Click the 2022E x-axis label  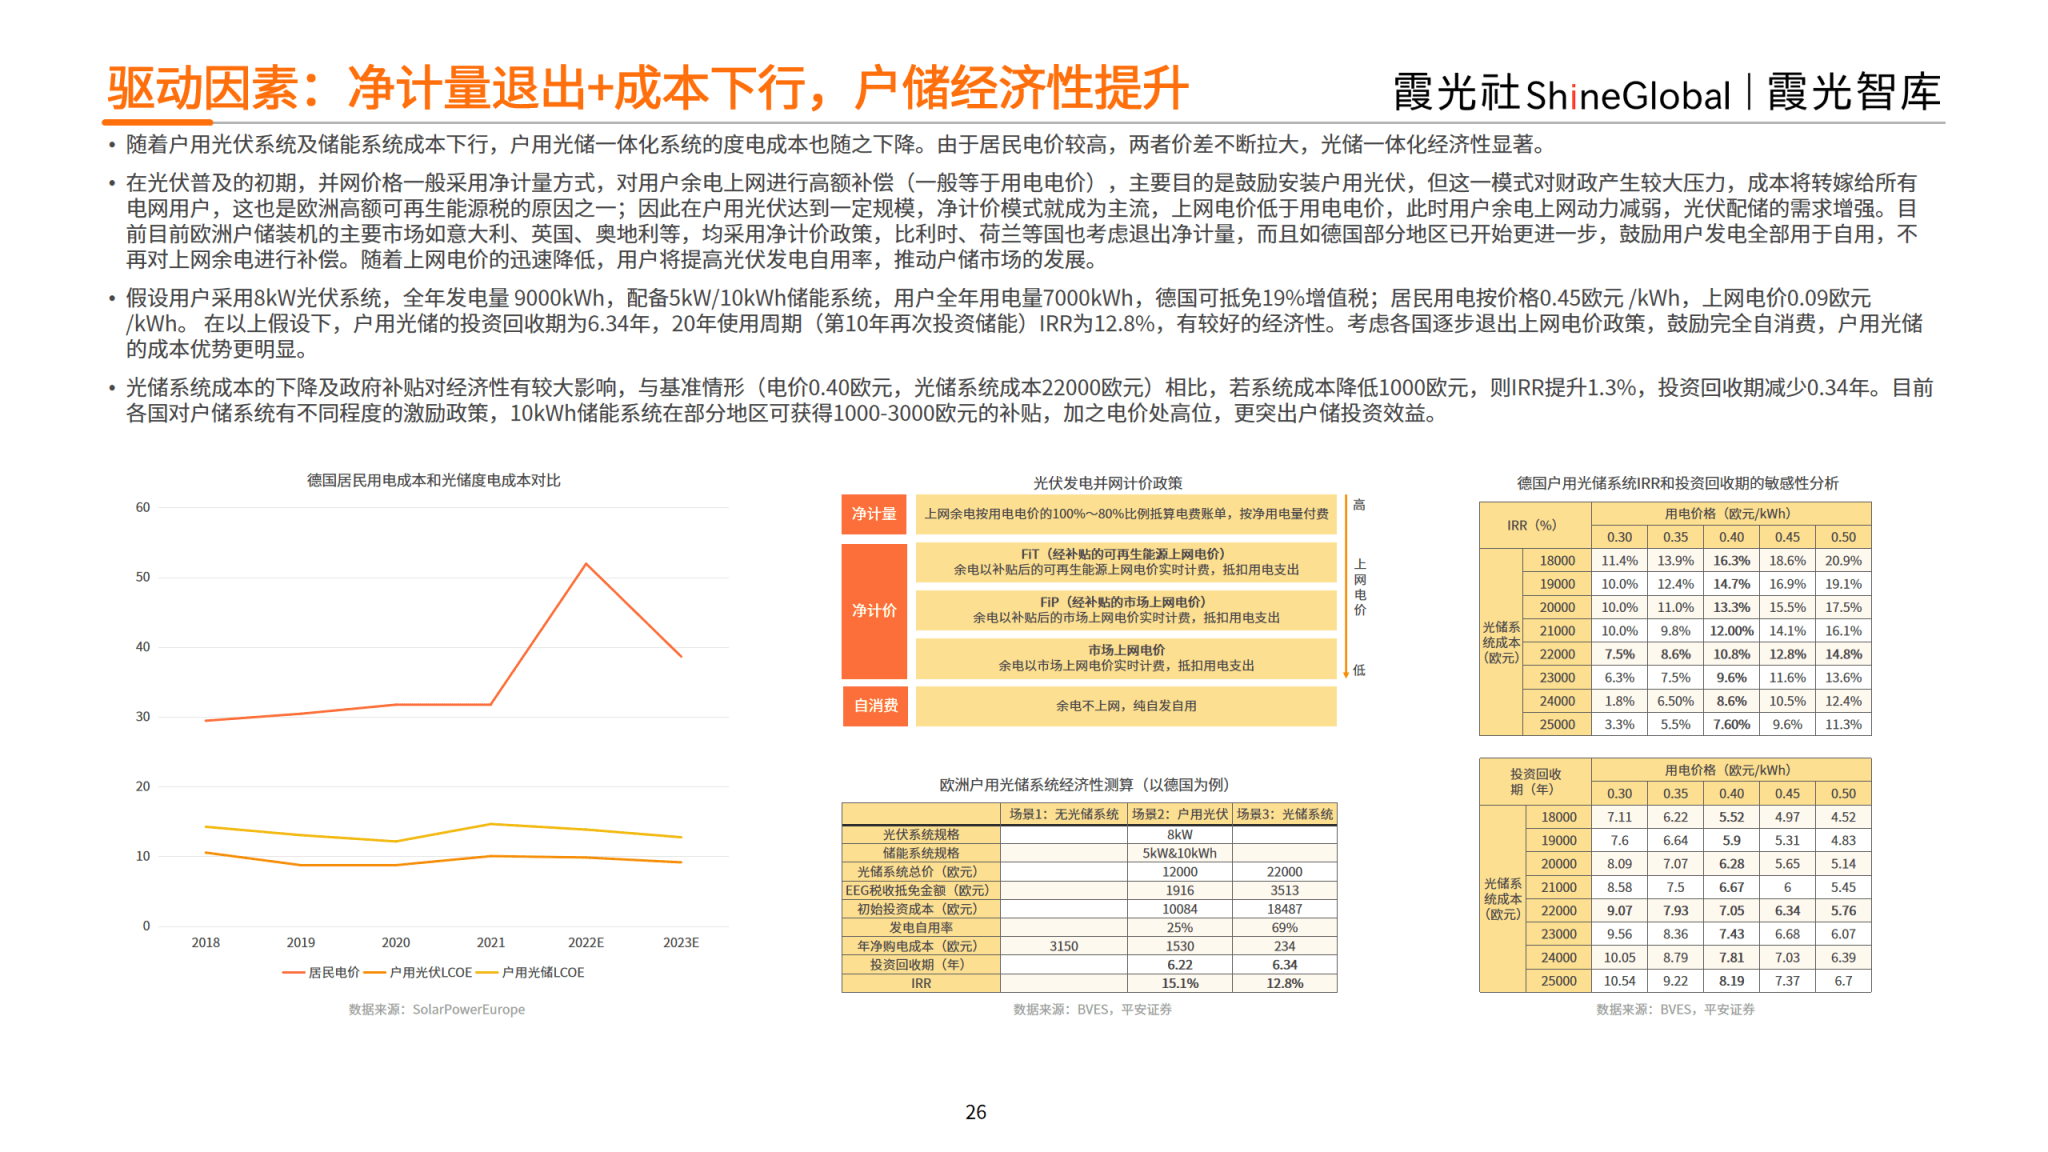[586, 943]
